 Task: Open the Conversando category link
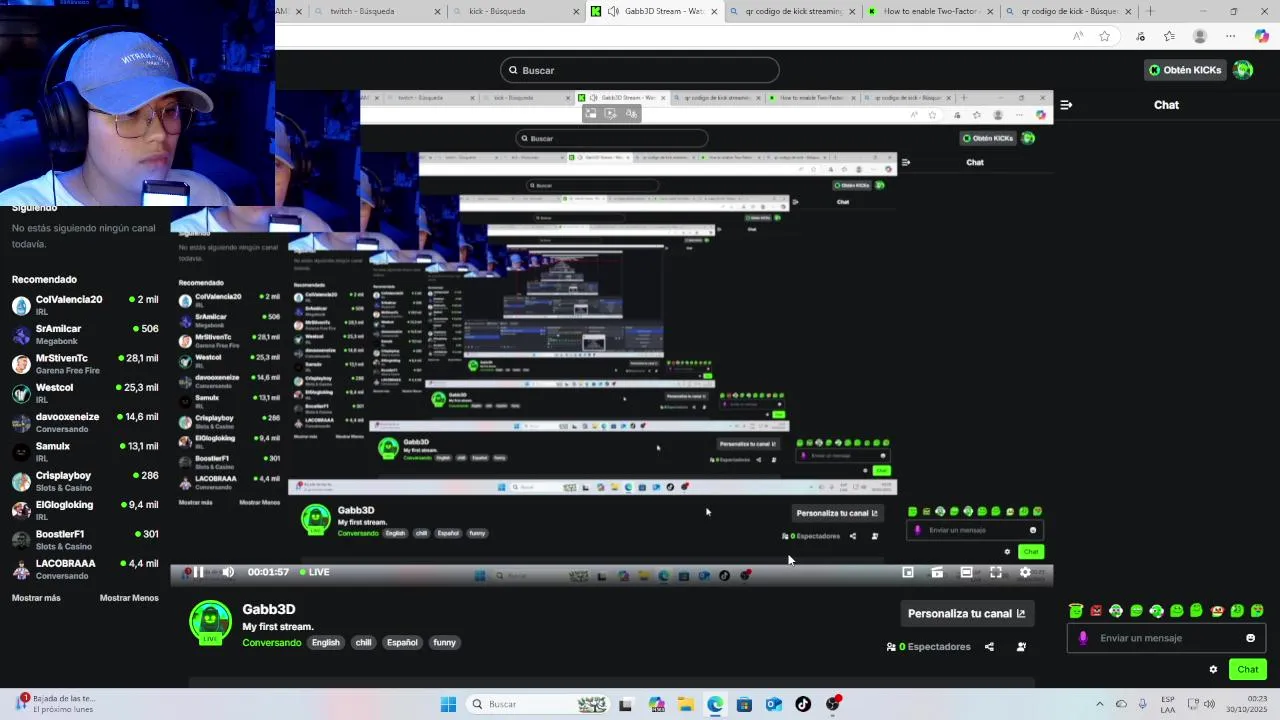pyautogui.click(x=271, y=642)
